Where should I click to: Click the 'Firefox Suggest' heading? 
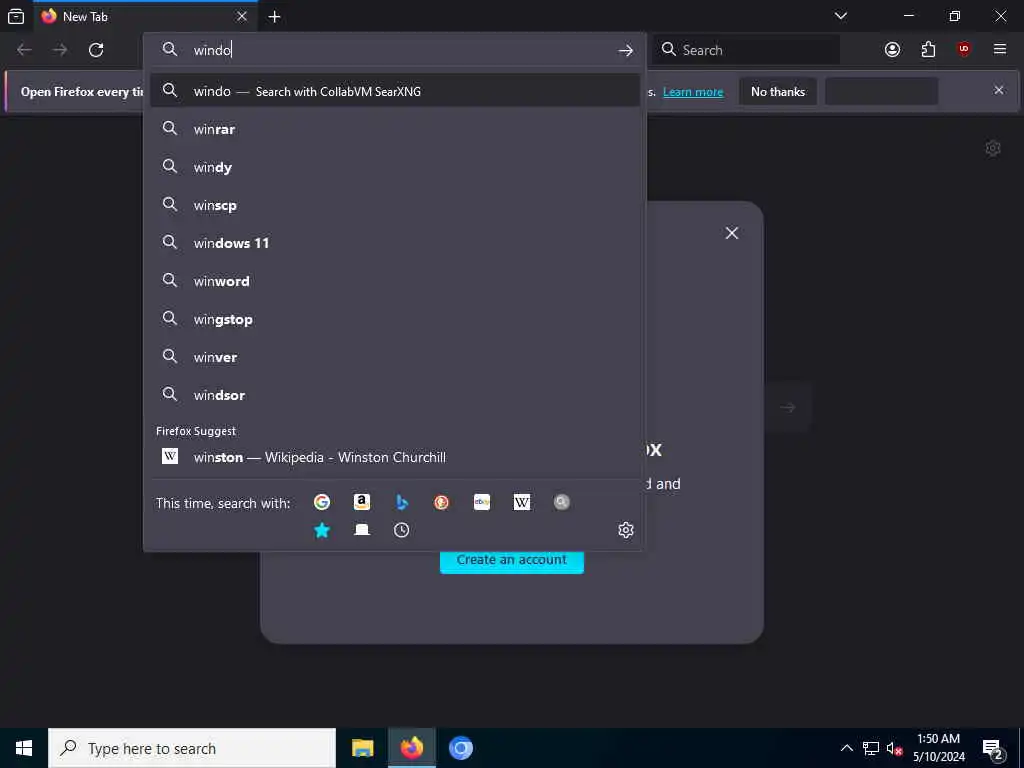tap(196, 431)
